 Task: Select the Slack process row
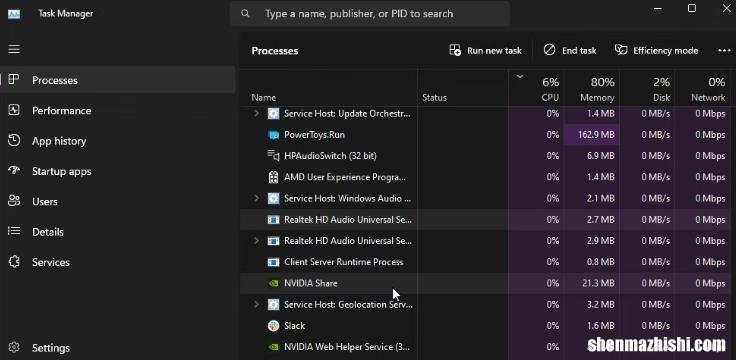(x=485, y=325)
